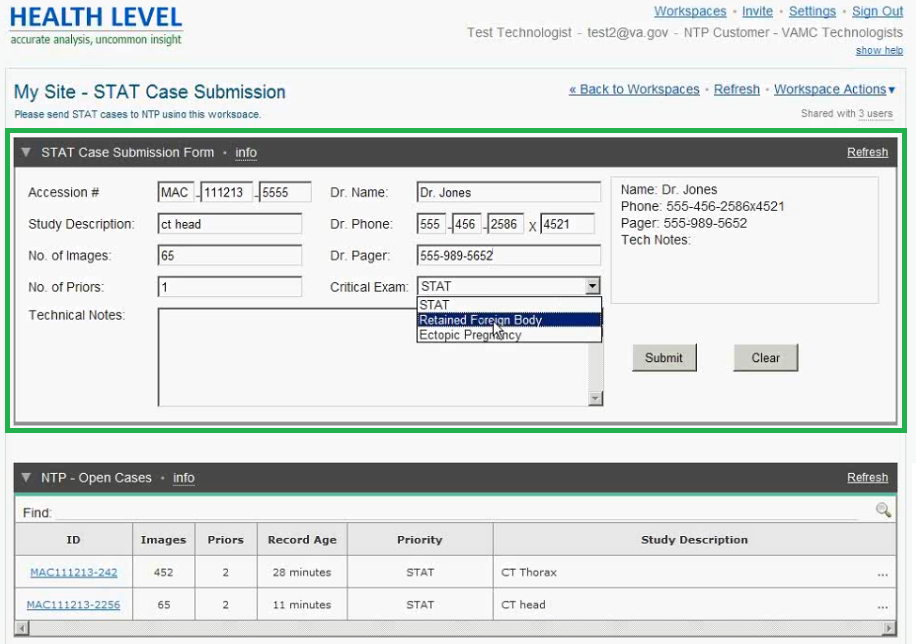The height and width of the screenshot is (644, 916).
Task: Click the Dr. Pager input field
Action: pos(509,255)
